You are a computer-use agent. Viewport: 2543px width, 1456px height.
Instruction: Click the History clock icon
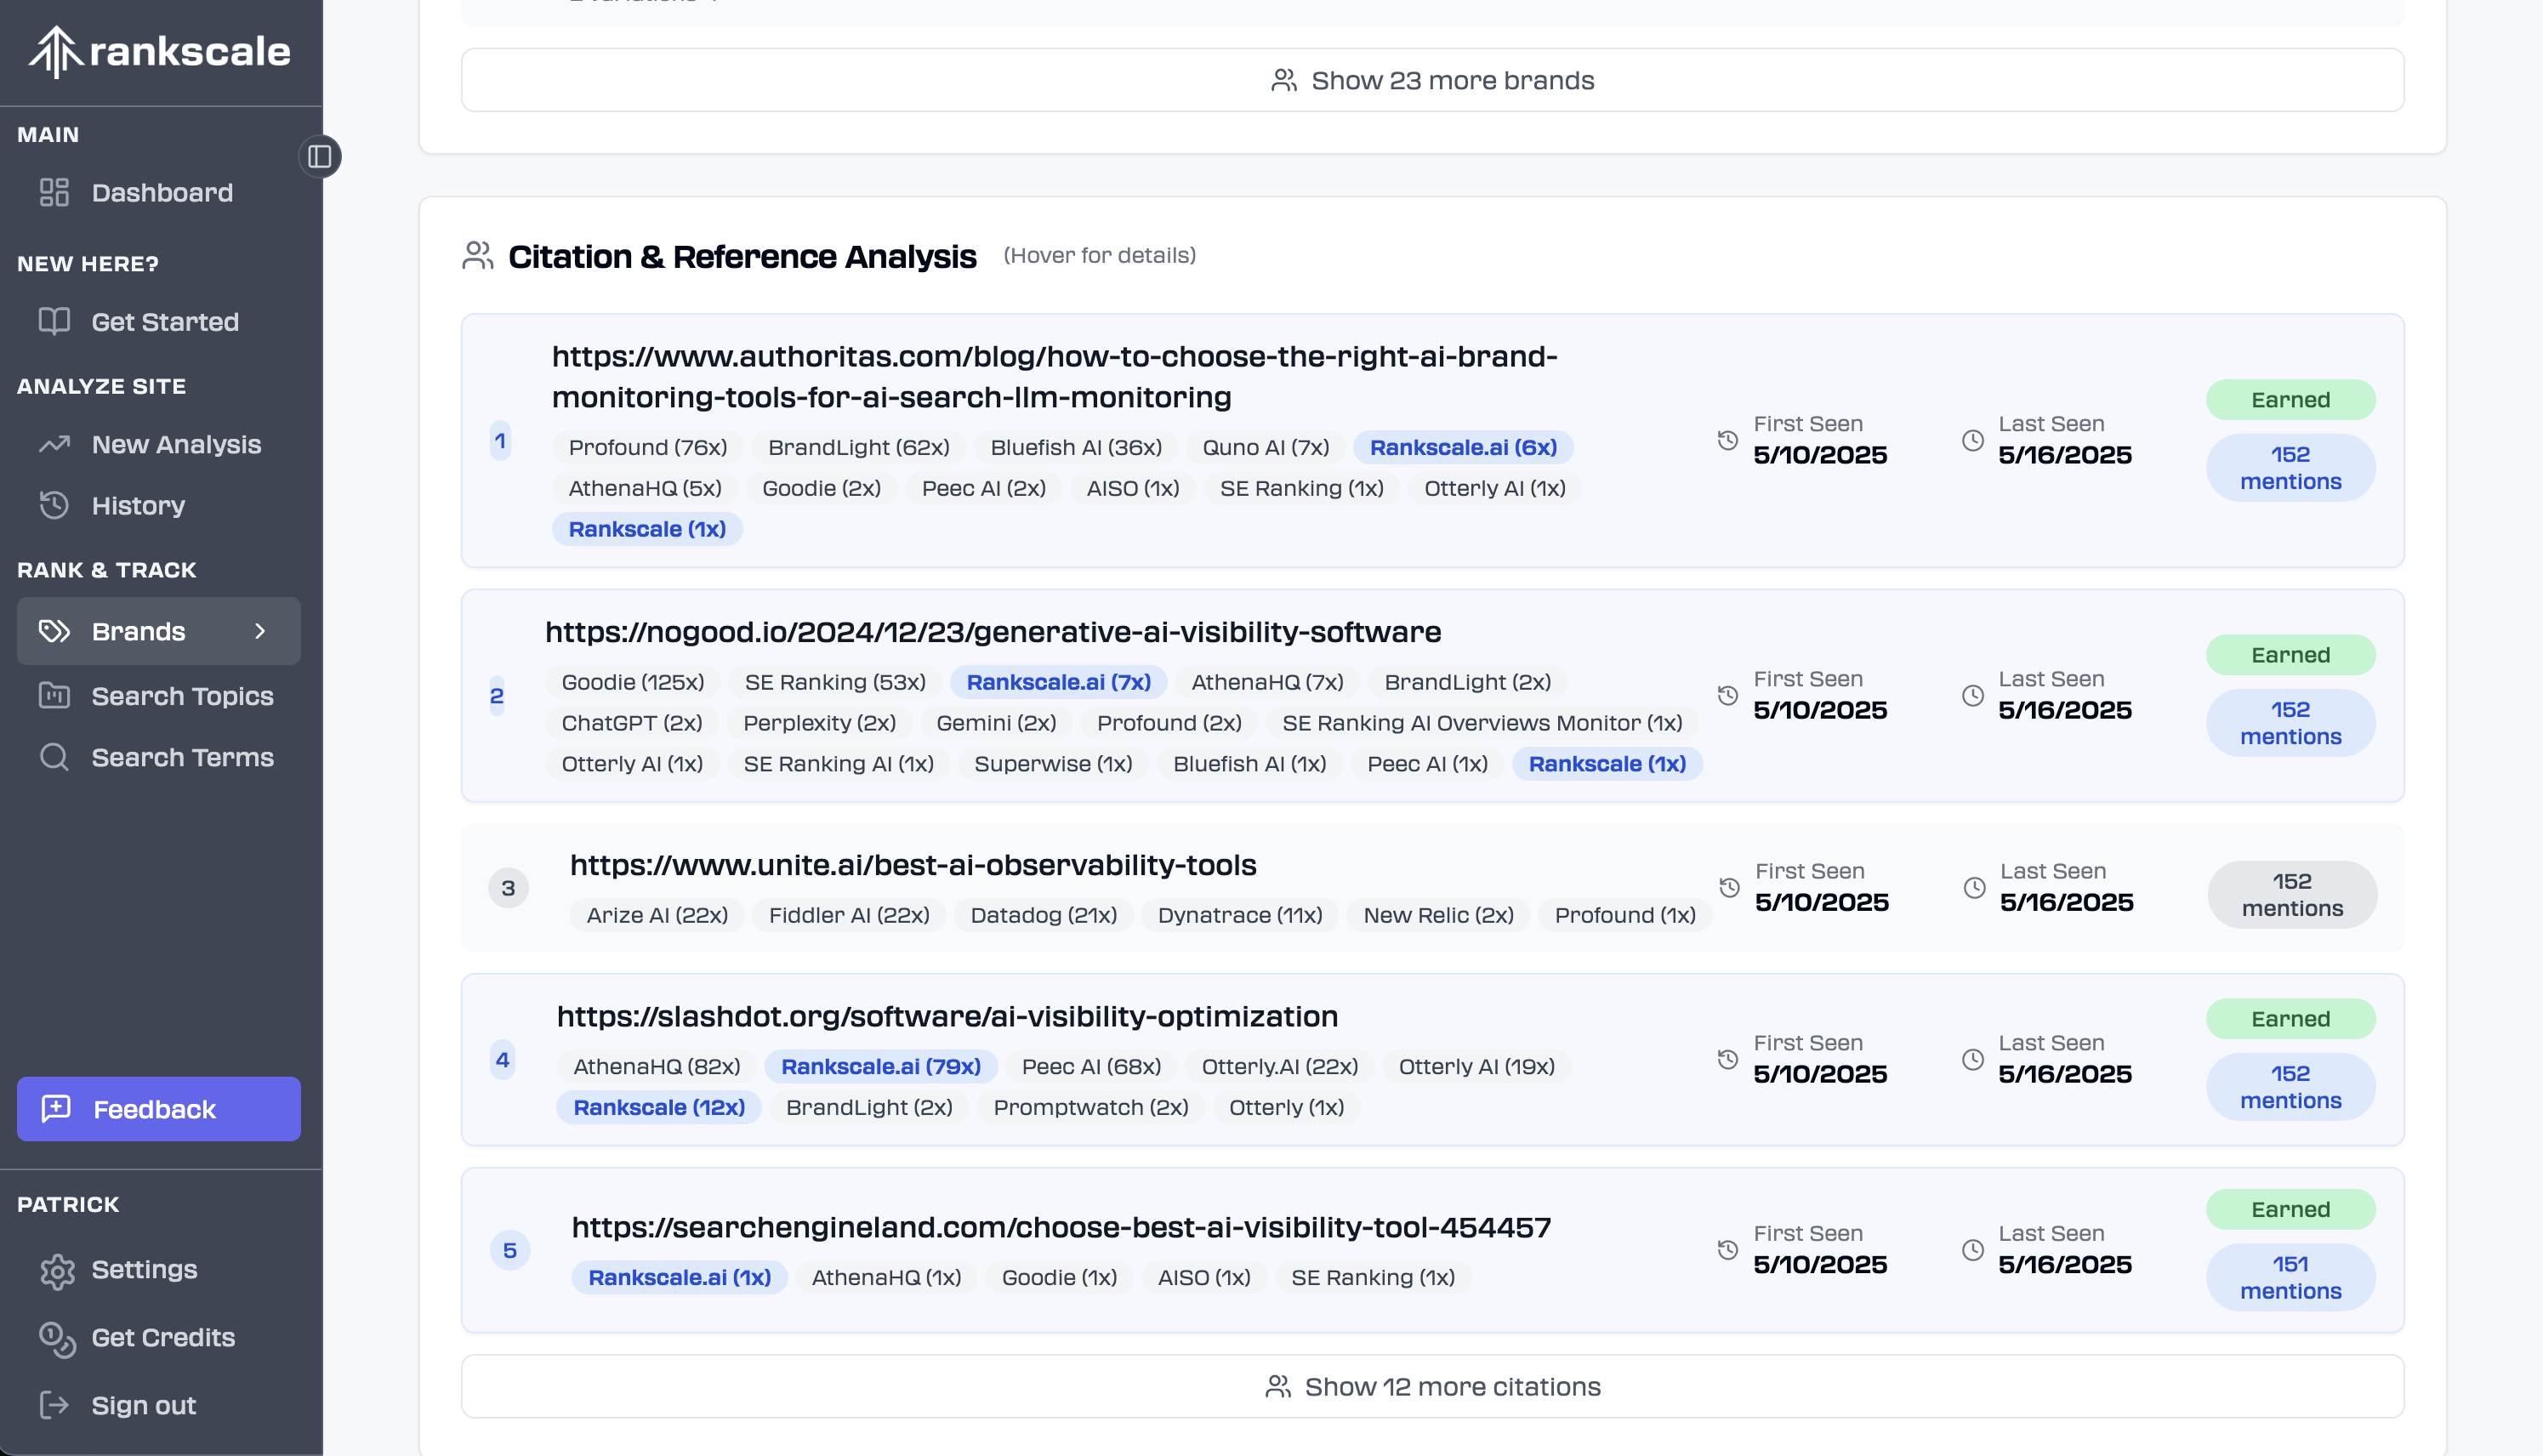(54, 505)
